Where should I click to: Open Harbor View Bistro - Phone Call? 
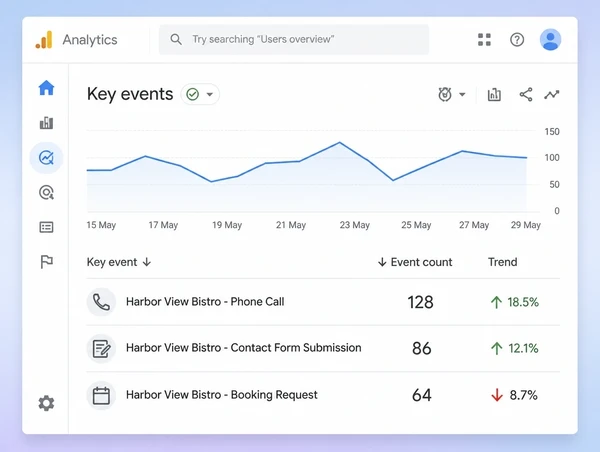pyautogui.click(x=205, y=302)
